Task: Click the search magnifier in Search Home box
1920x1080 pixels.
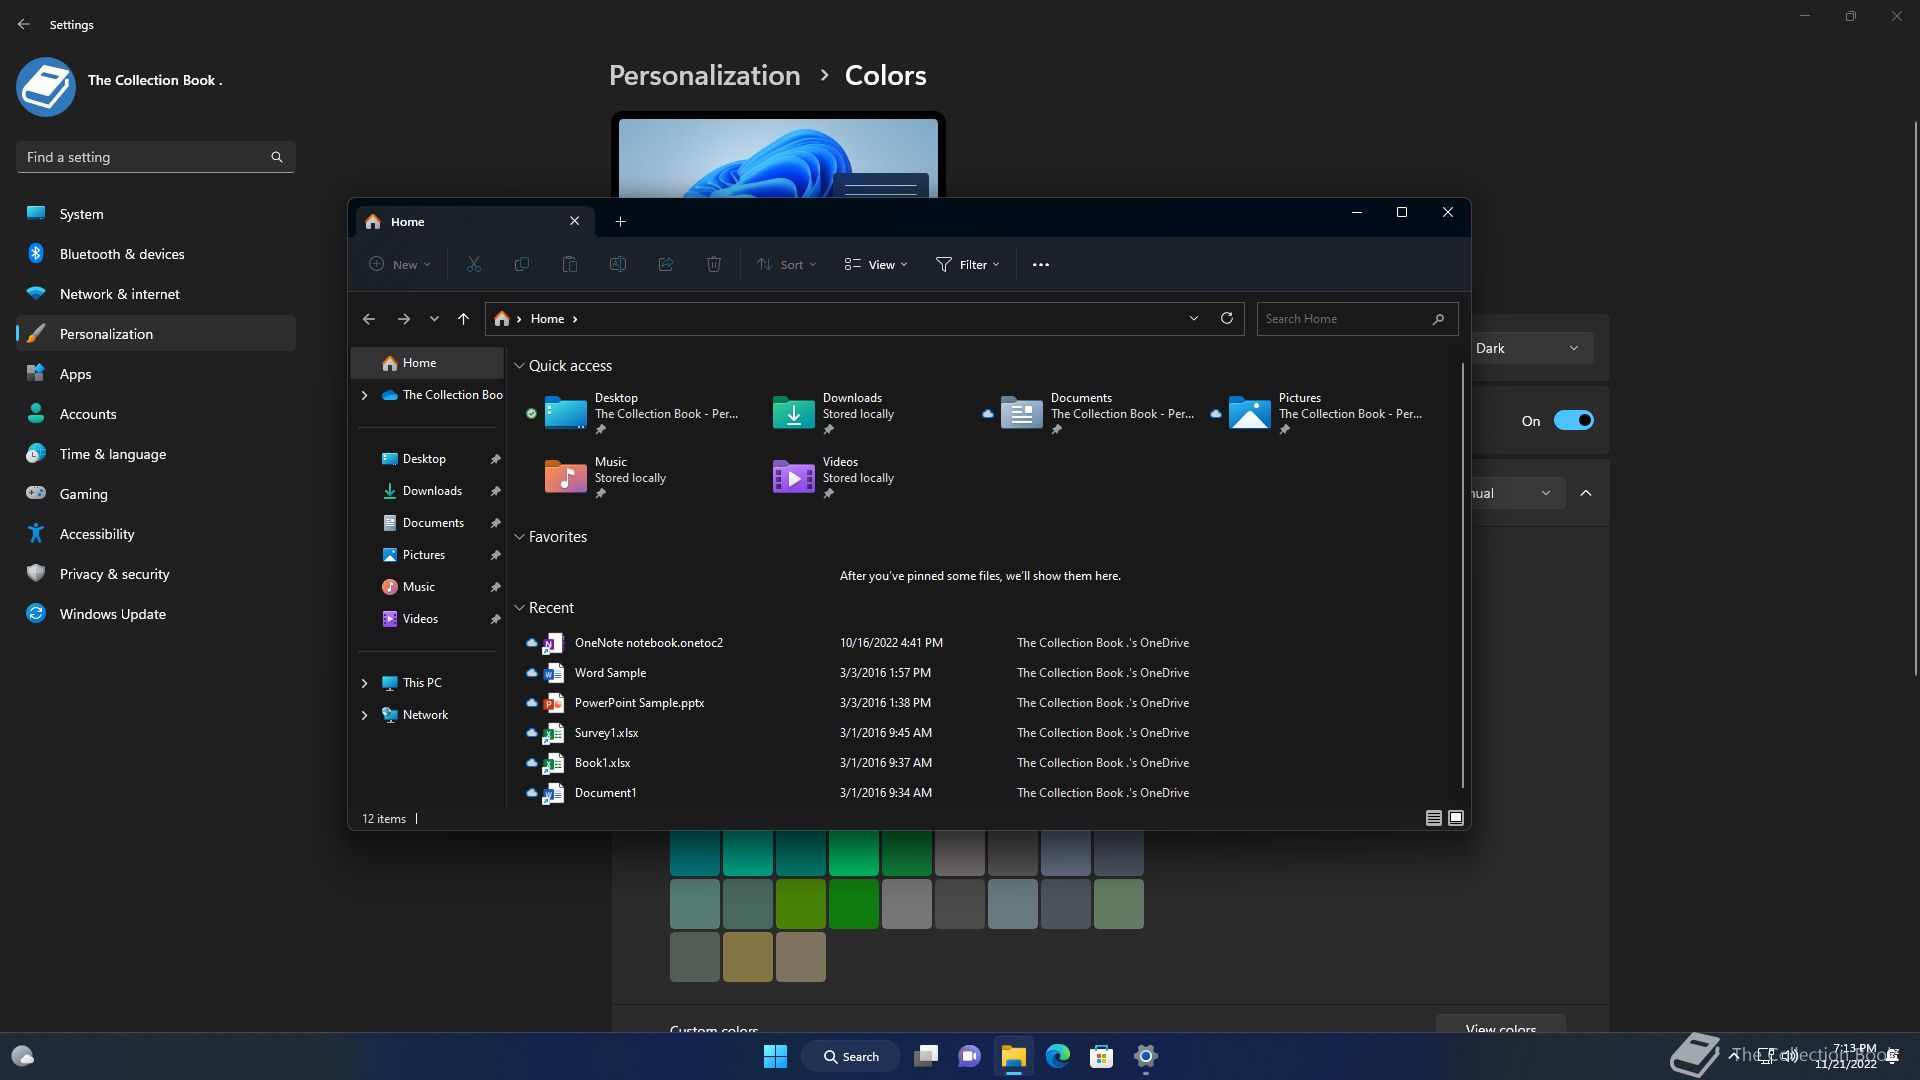Action: [x=1438, y=319]
